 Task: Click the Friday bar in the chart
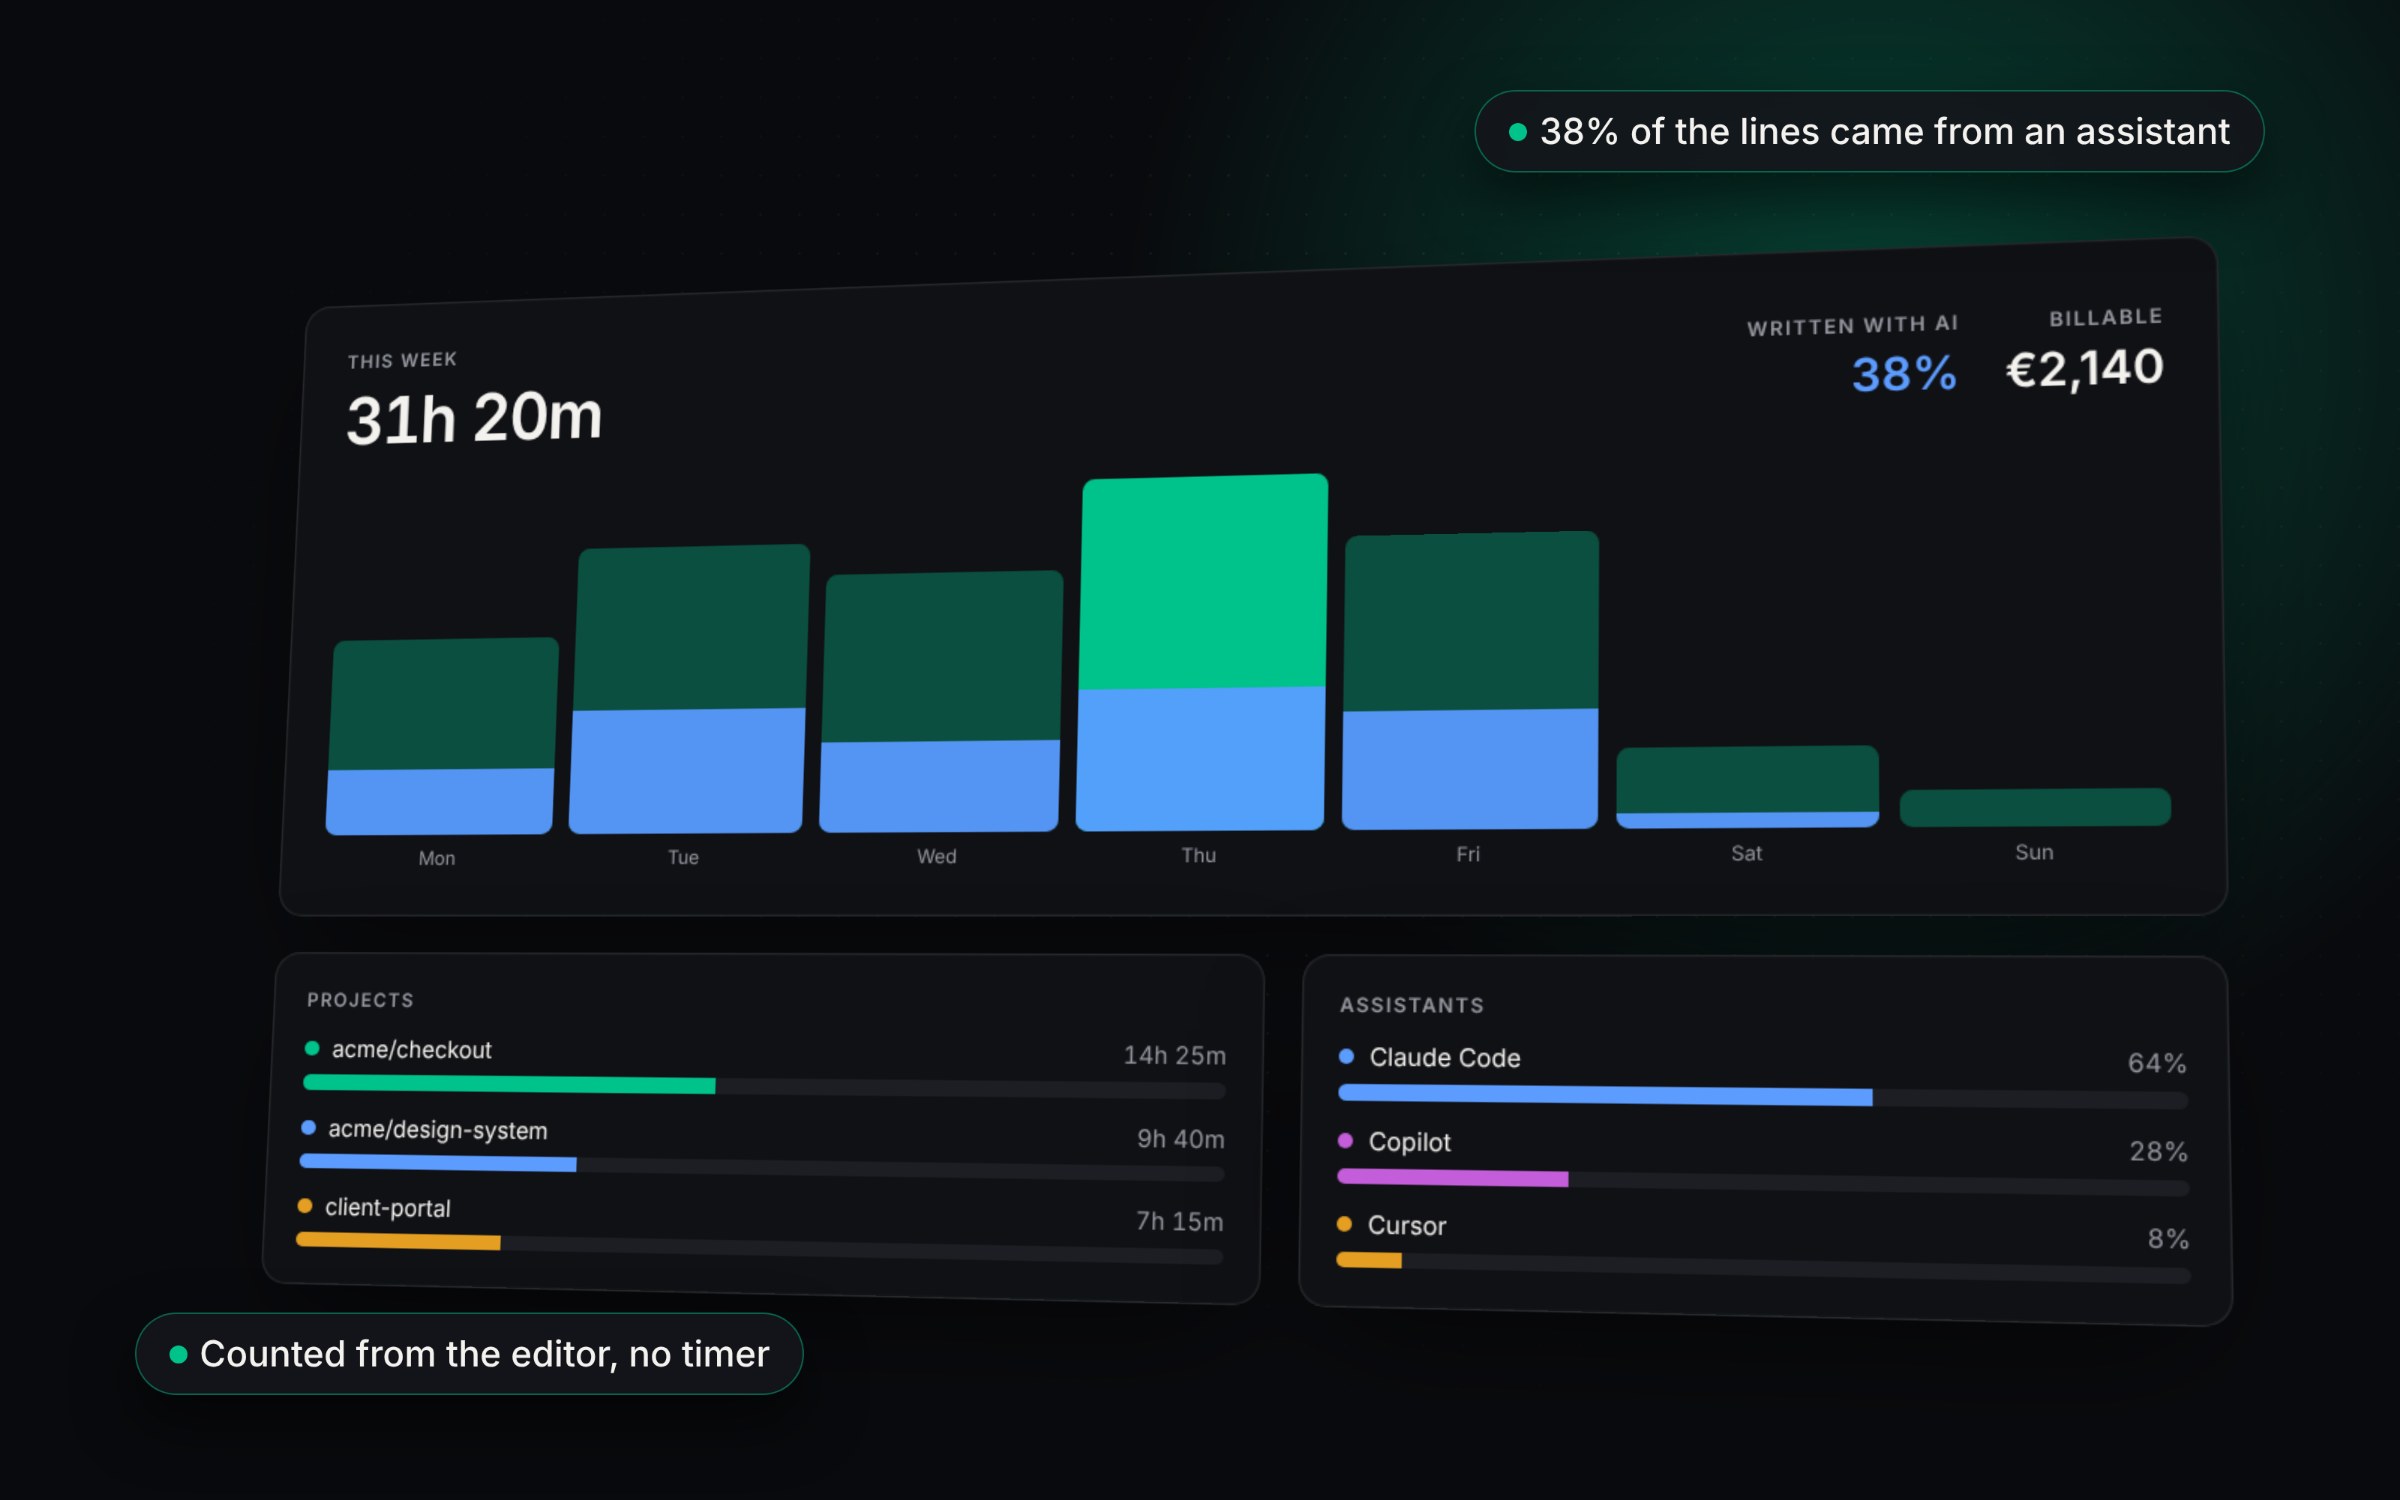pyautogui.click(x=1470, y=680)
